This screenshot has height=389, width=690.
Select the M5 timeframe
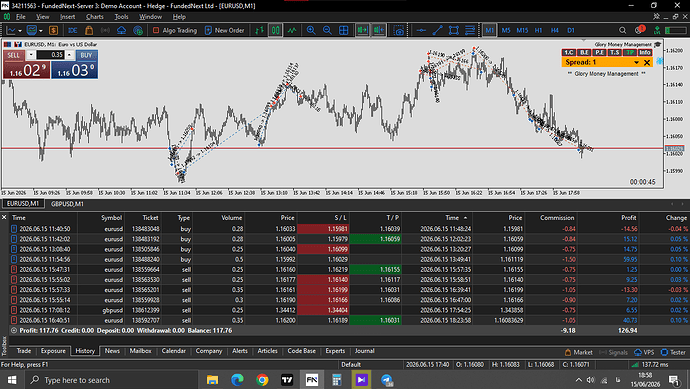506,30
